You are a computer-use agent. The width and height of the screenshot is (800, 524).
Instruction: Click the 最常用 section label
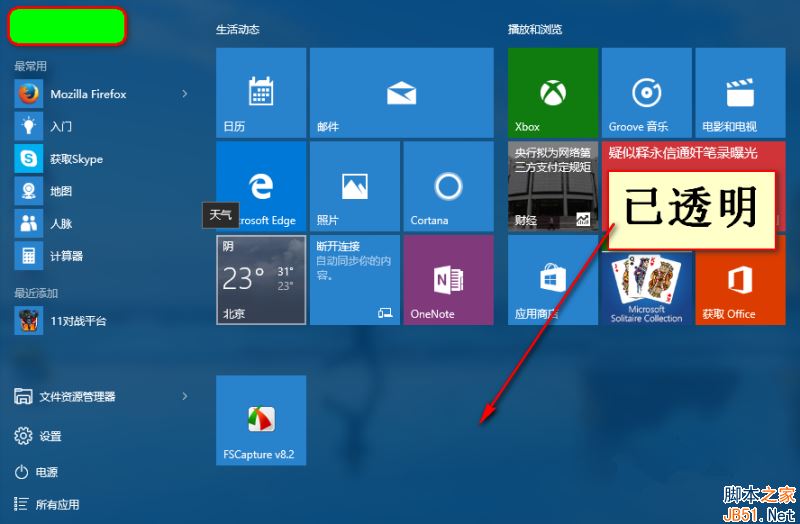point(31,66)
